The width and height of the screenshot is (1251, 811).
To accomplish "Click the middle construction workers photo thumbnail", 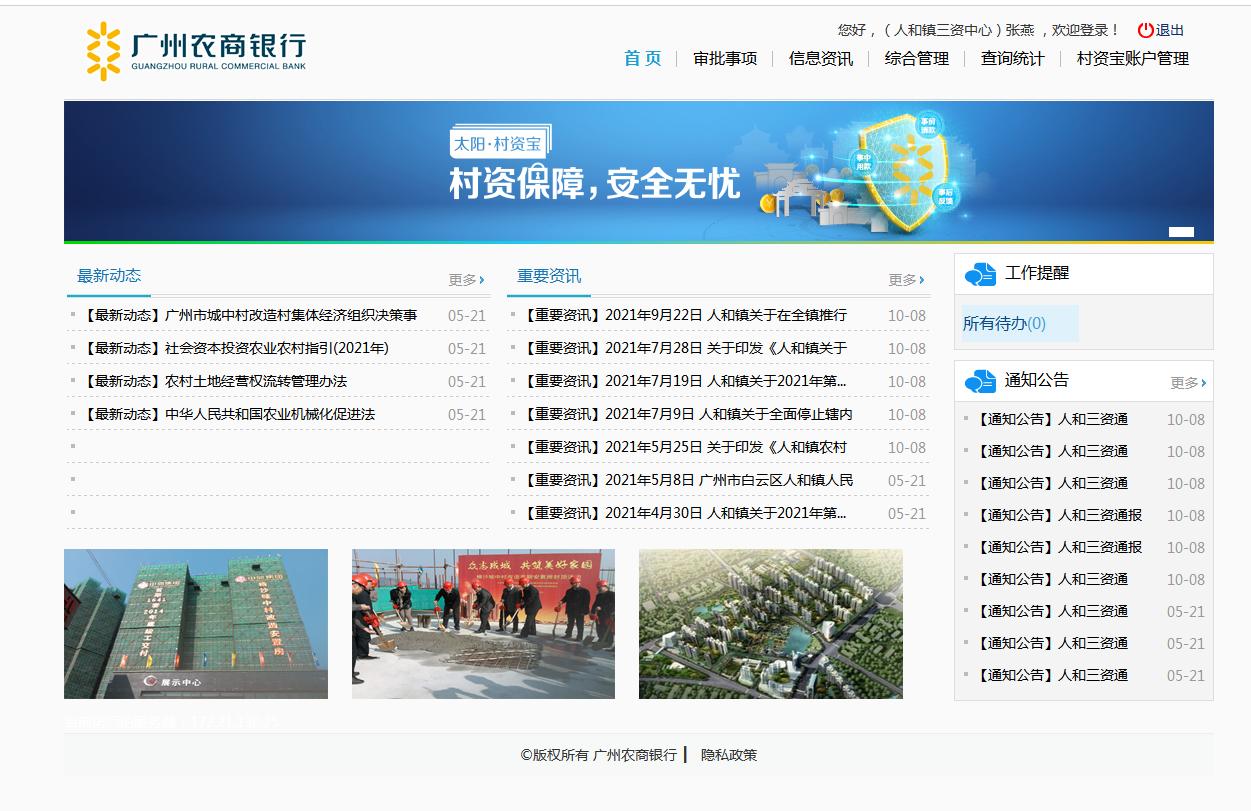I will click(483, 623).
